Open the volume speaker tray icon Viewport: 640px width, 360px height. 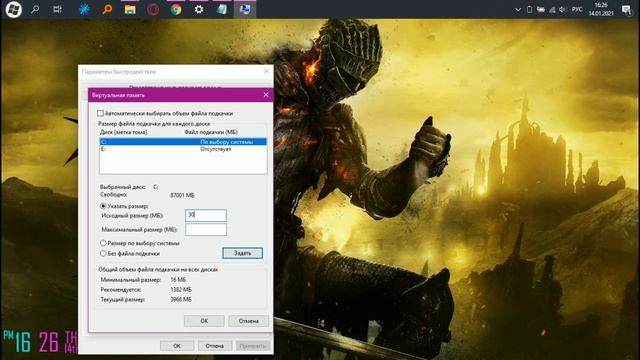coord(562,9)
